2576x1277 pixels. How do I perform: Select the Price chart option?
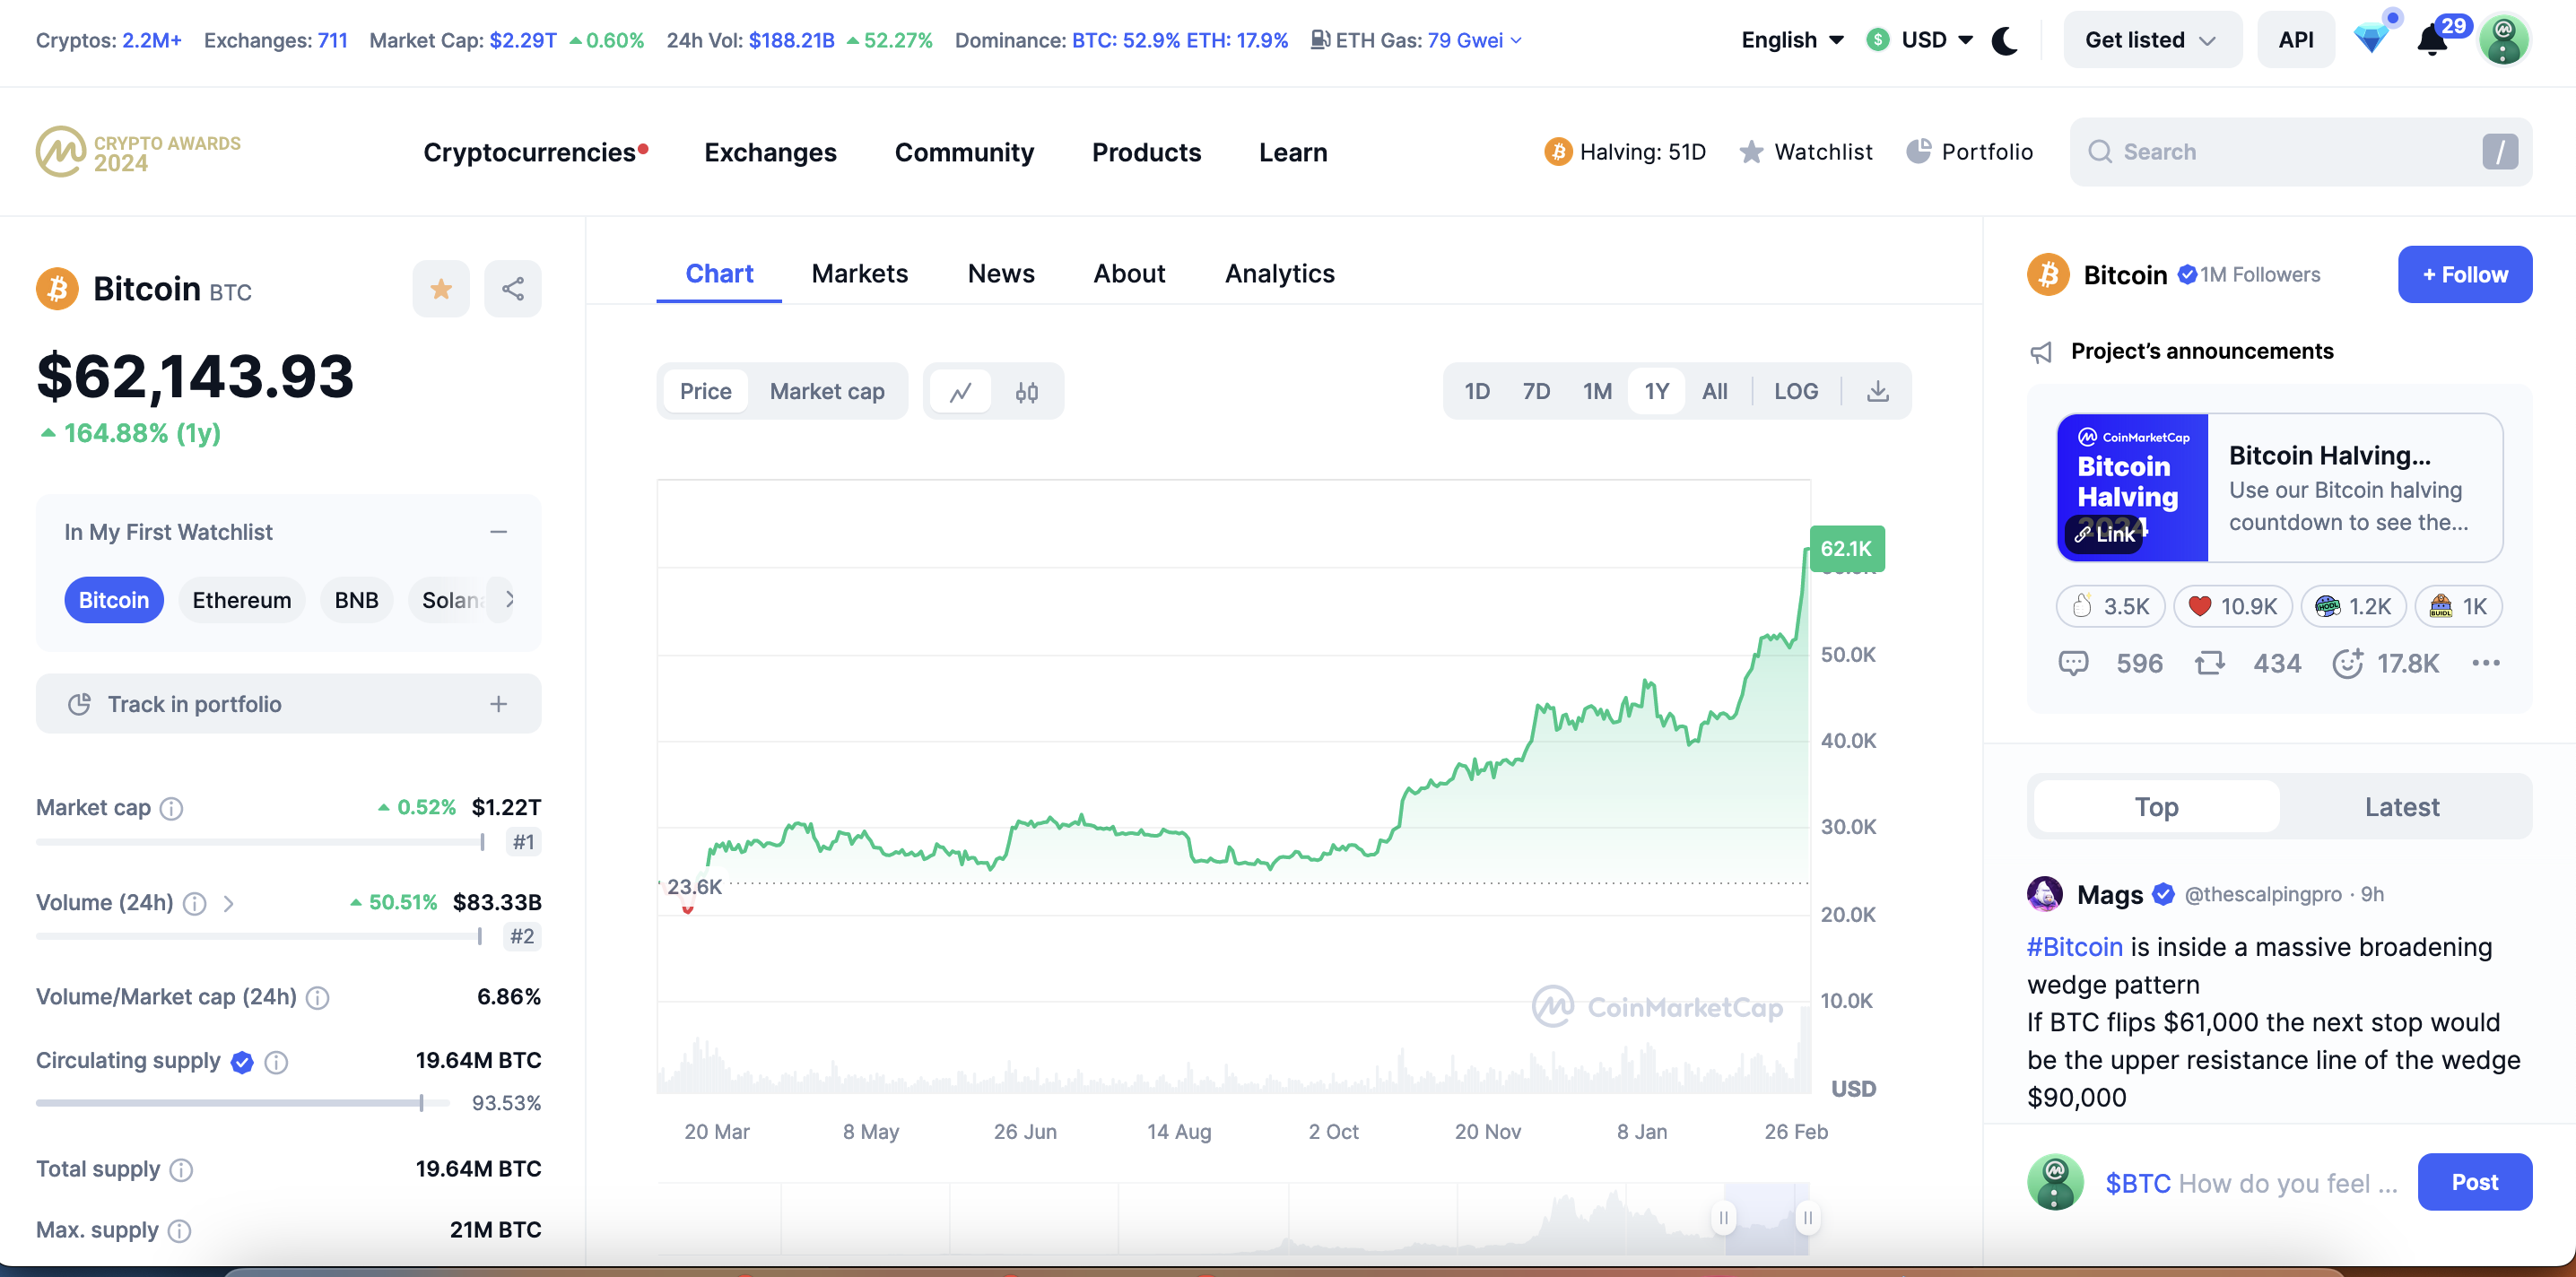[705, 391]
